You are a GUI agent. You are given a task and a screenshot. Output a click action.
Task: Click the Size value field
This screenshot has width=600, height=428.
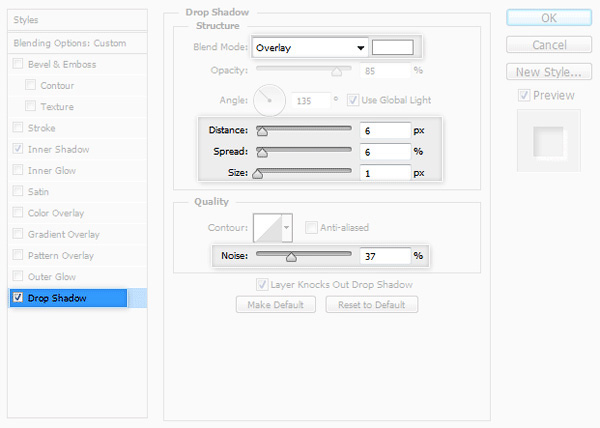coord(385,173)
